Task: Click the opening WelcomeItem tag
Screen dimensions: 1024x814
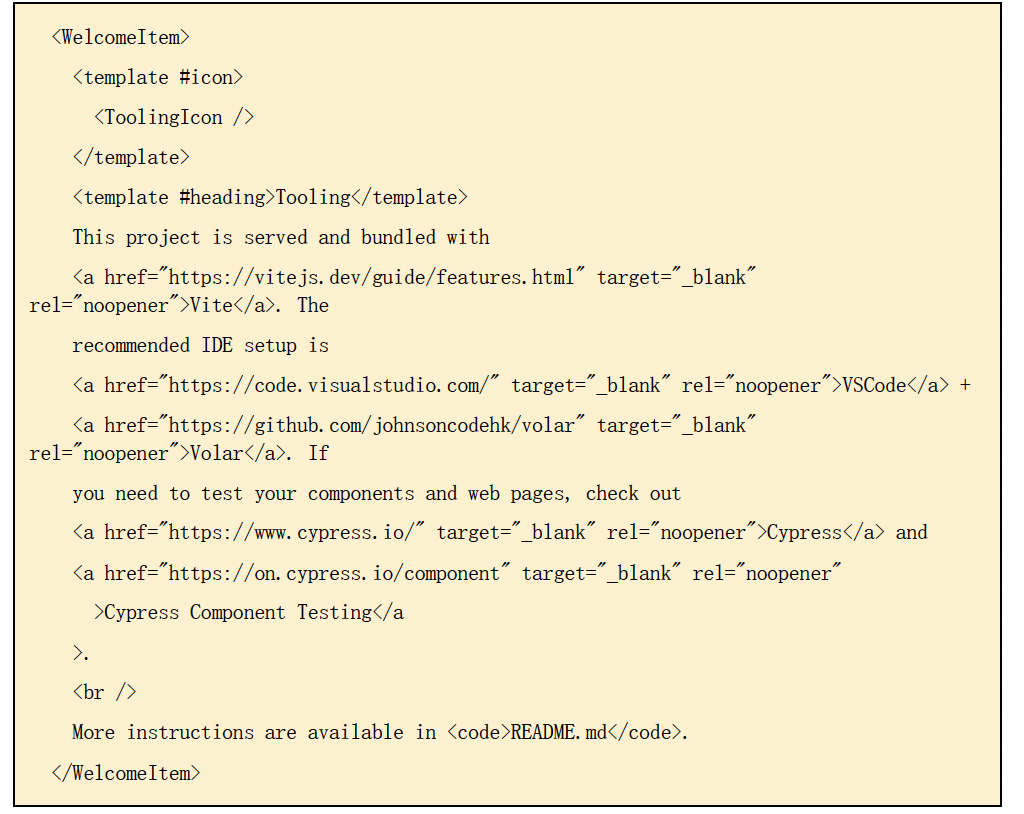Action: [120, 38]
